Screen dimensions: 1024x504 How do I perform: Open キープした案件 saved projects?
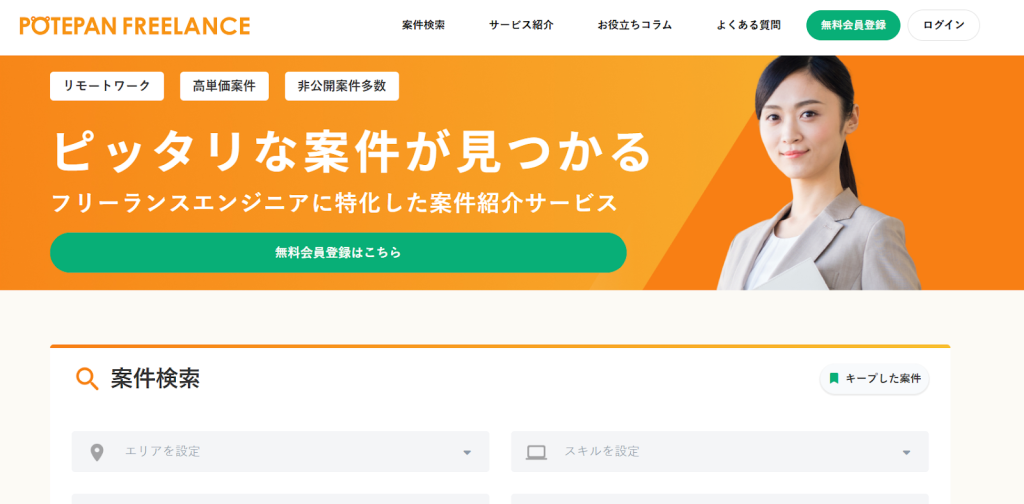(874, 379)
